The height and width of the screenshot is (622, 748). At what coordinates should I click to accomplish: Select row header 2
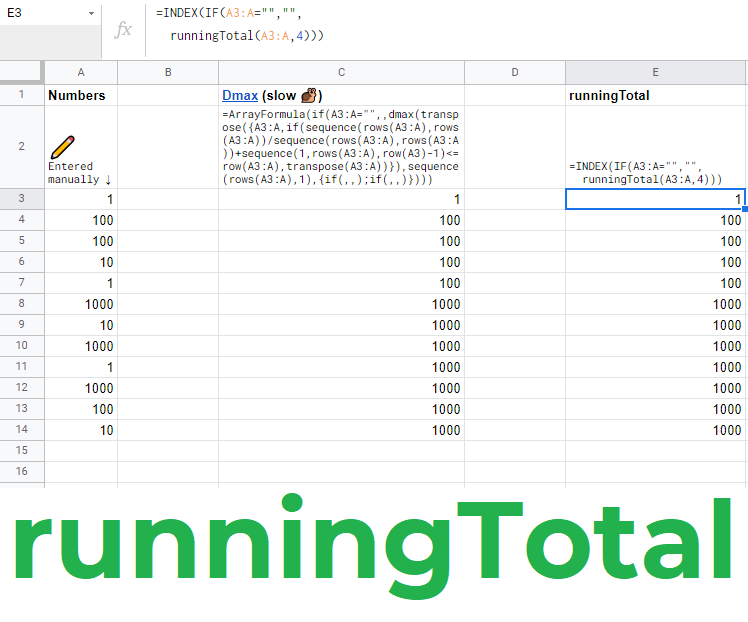(21, 146)
